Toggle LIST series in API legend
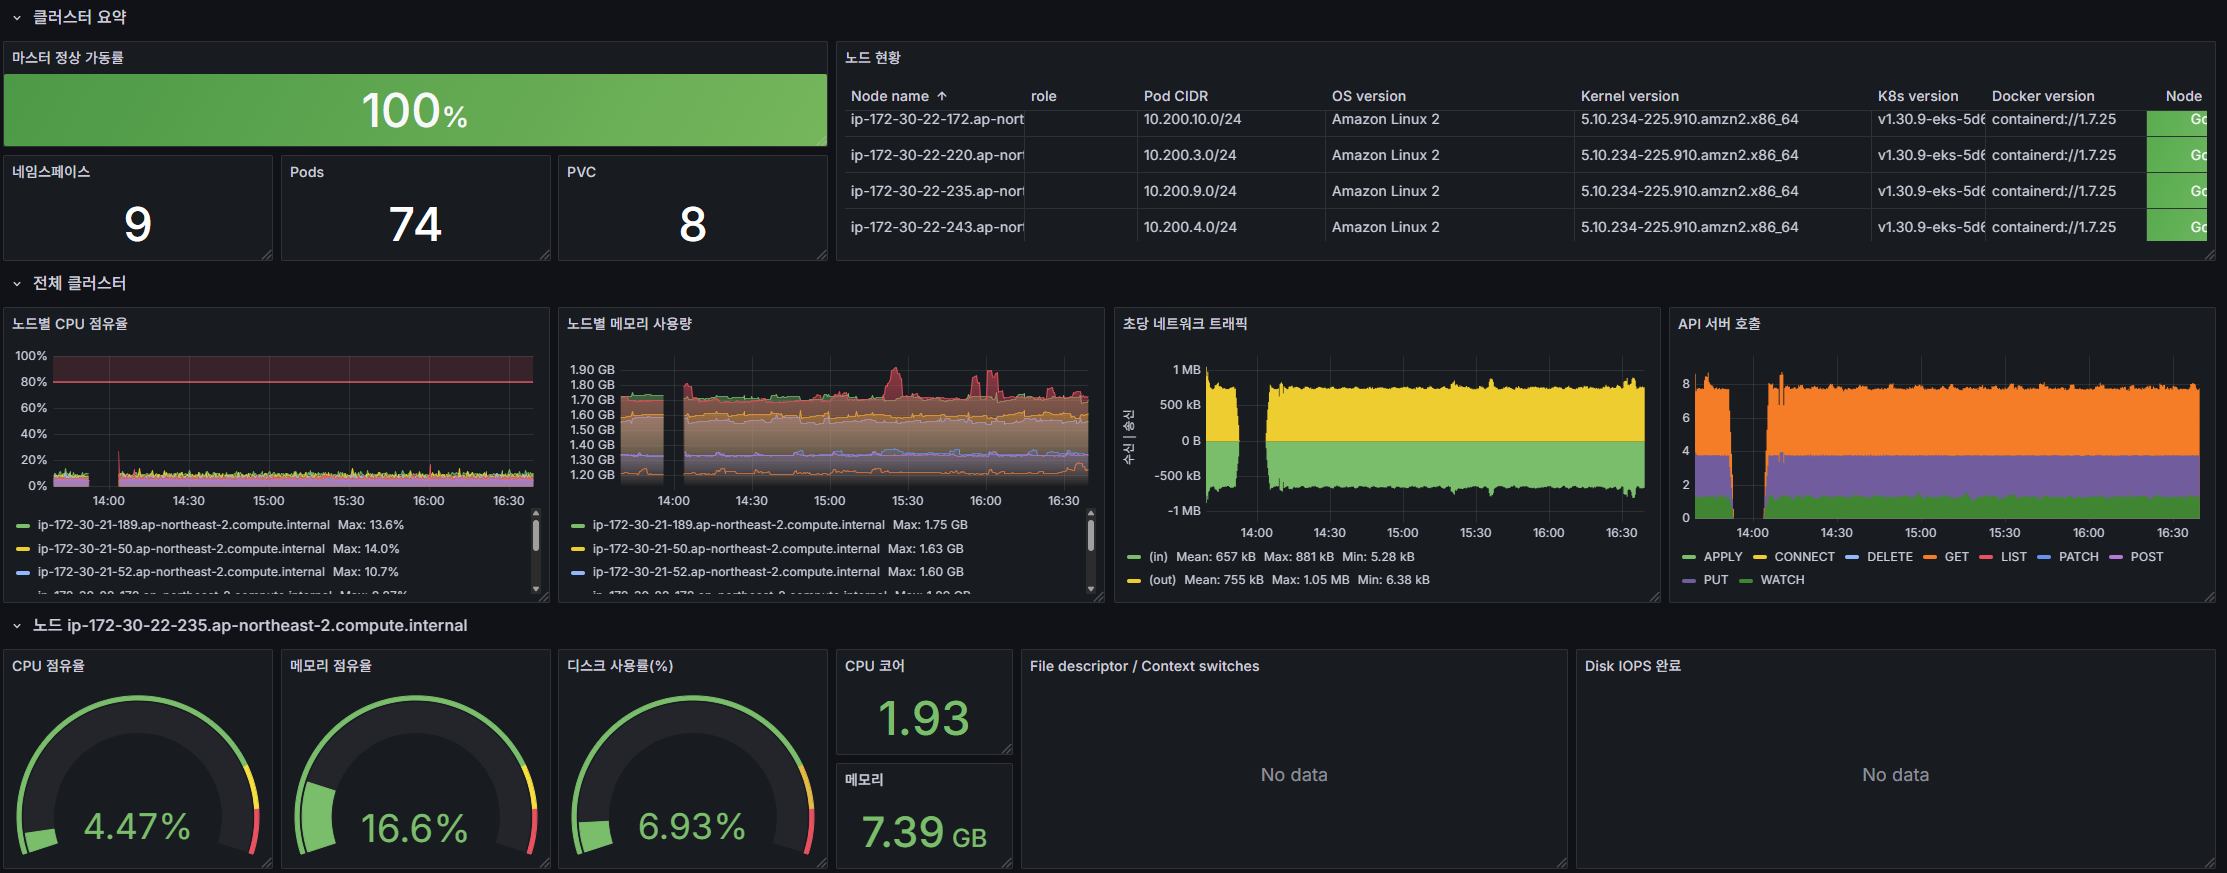Image resolution: width=2227 pixels, height=873 pixels. click(2014, 557)
